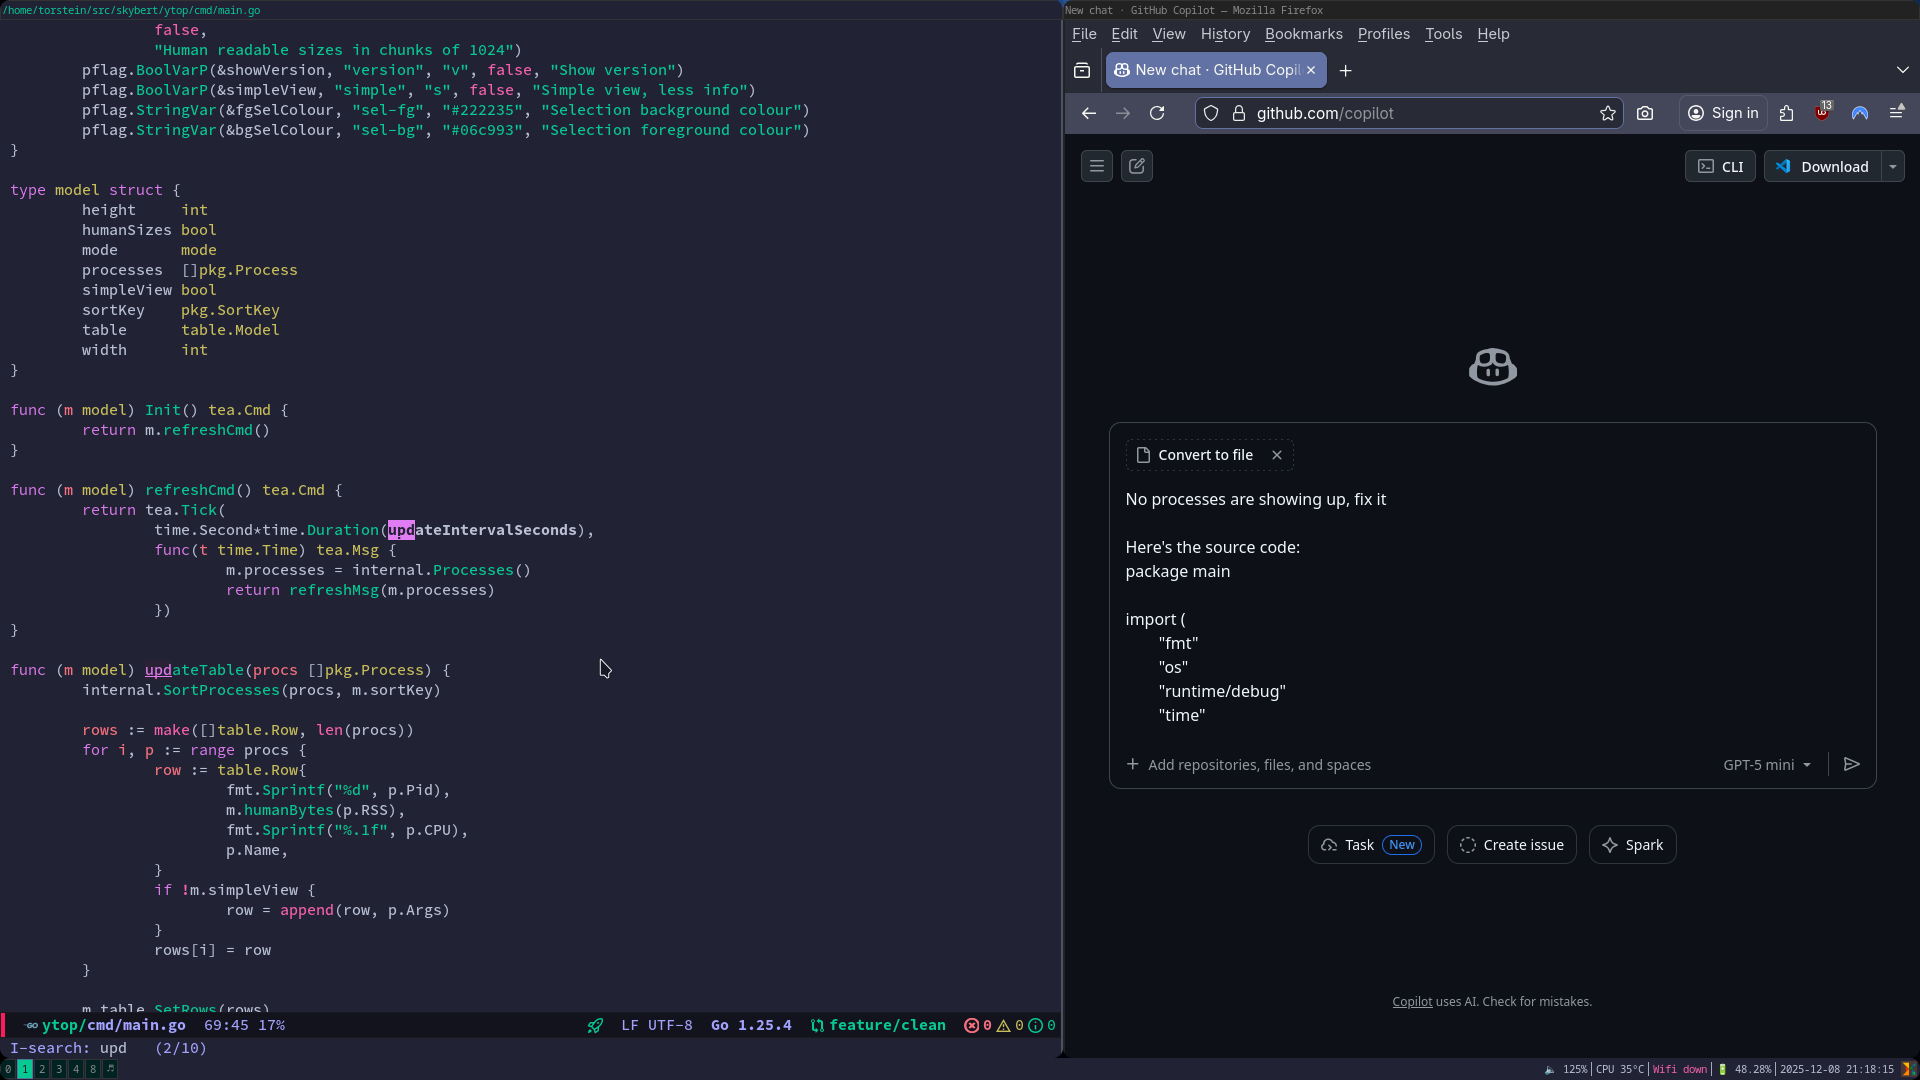
Task: Expand the Download button dropdown arrow
Action: (1893, 167)
